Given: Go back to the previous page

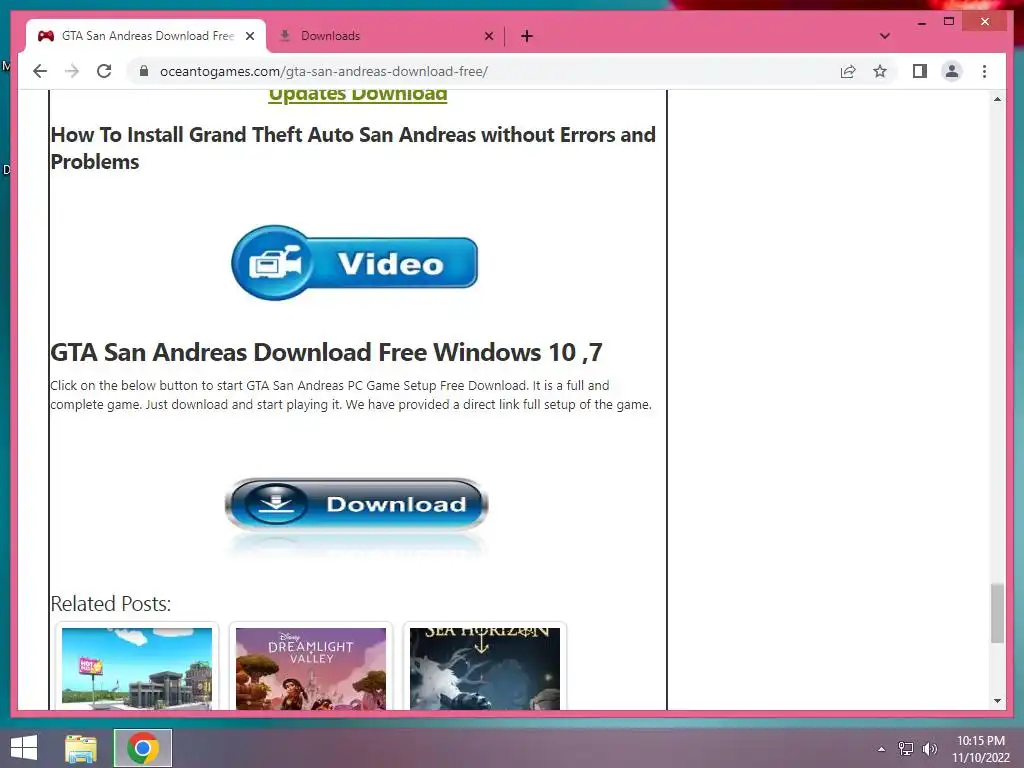Looking at the screenshot, I should pyautogui.click(x=40, y=71).
